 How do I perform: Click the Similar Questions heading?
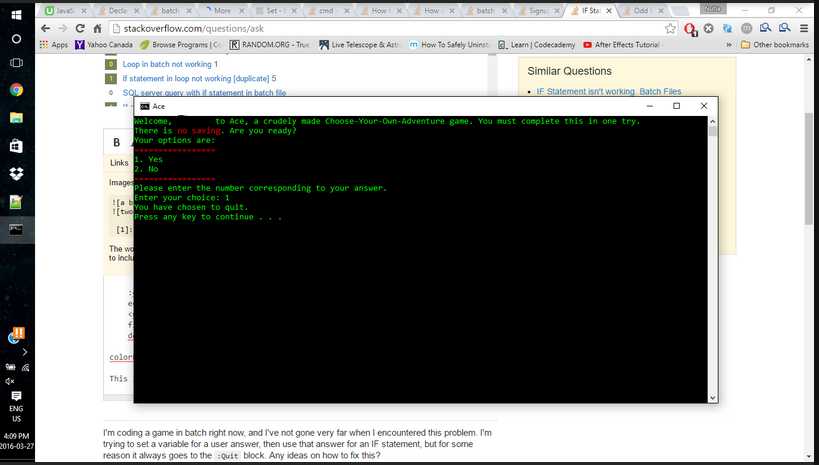coord(569,71)
